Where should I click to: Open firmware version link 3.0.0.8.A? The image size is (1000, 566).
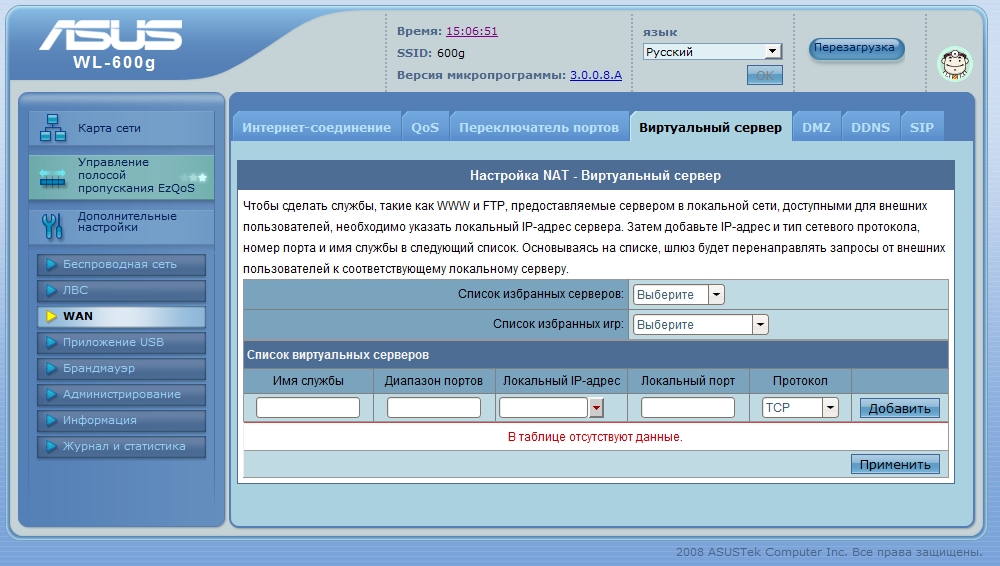[596, 75]
